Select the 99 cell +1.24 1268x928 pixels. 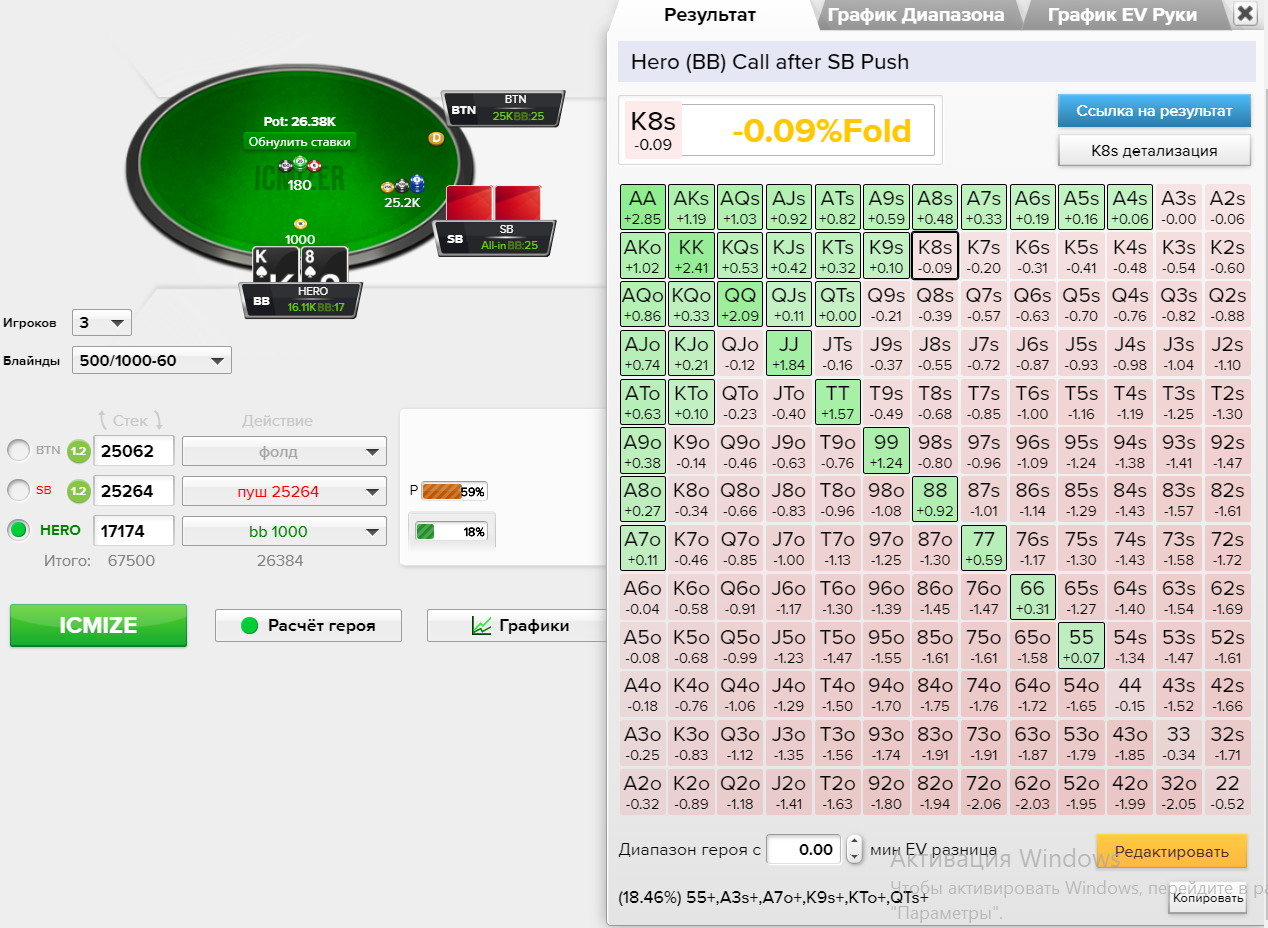coord(886,451)
